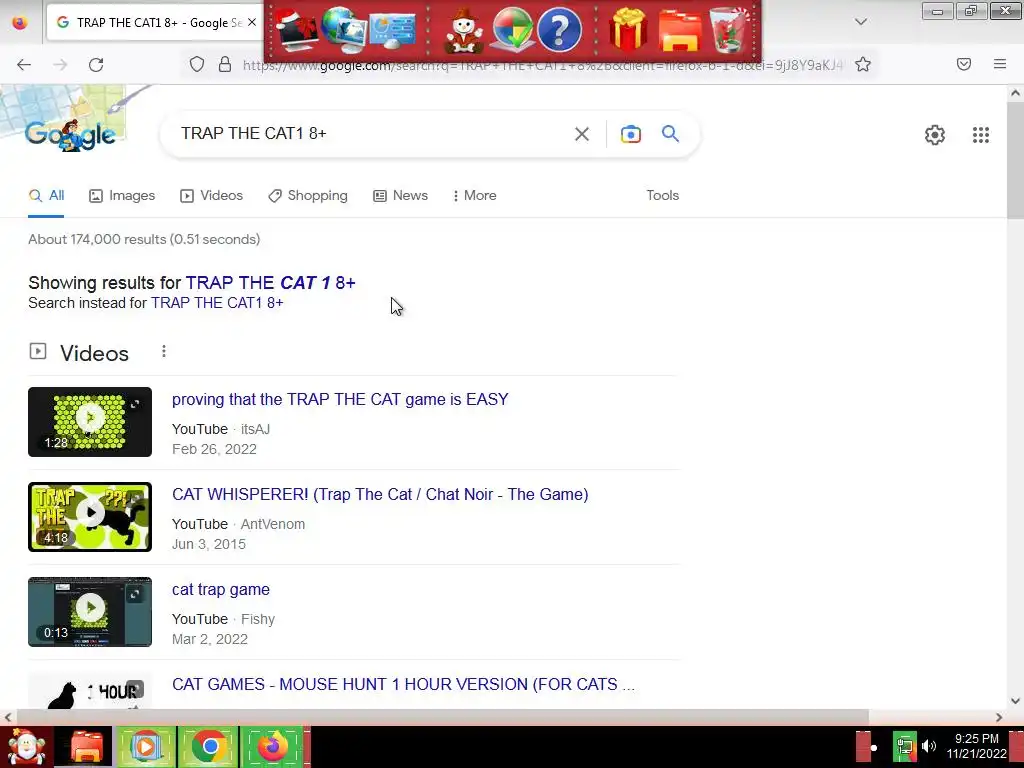Click the network tray icon
This screenshot has width=1024, height=768.
click(904, 747)
